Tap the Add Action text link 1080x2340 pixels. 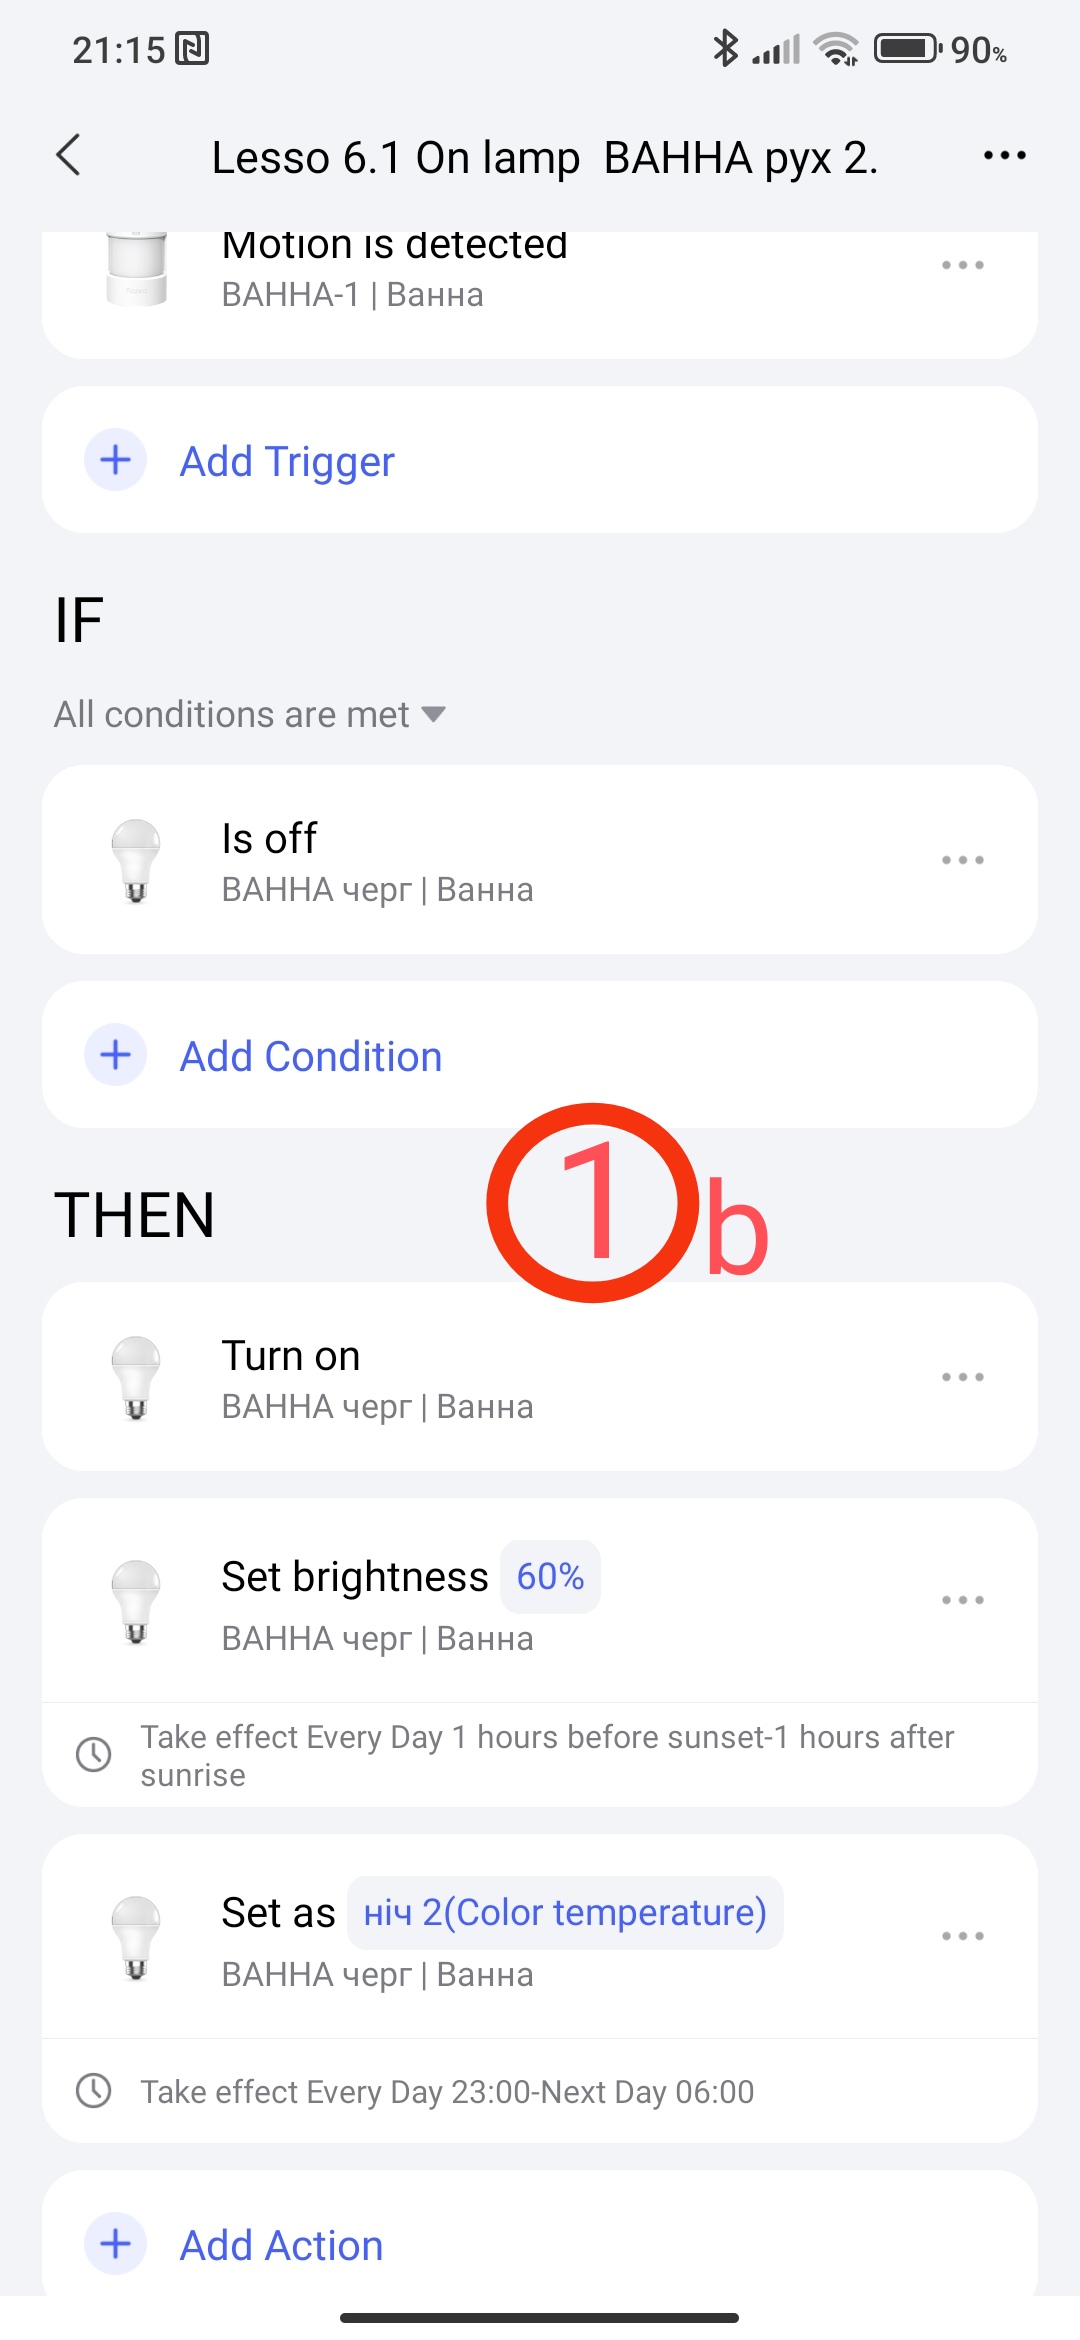281,2246
